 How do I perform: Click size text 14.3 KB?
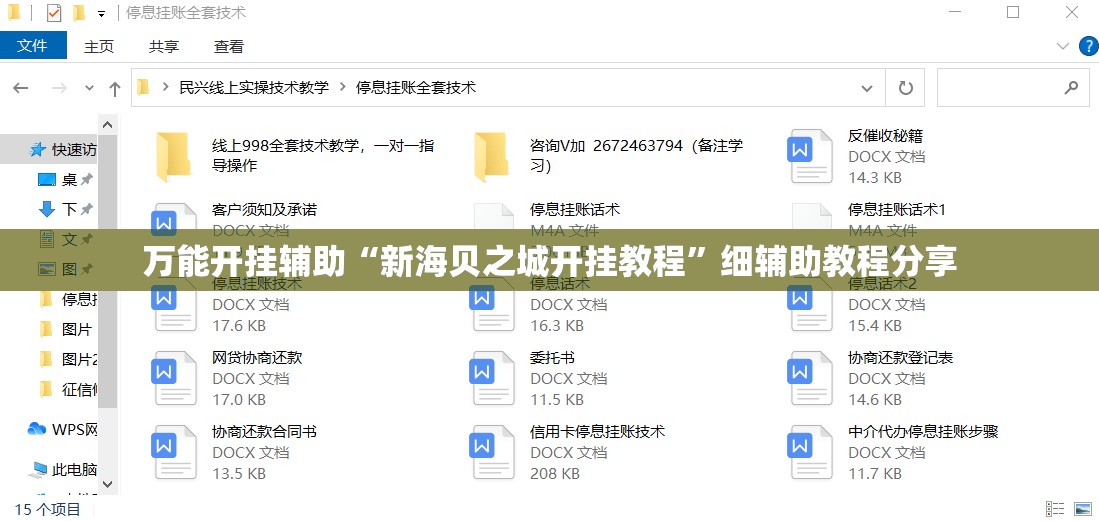tap(875, 177)
